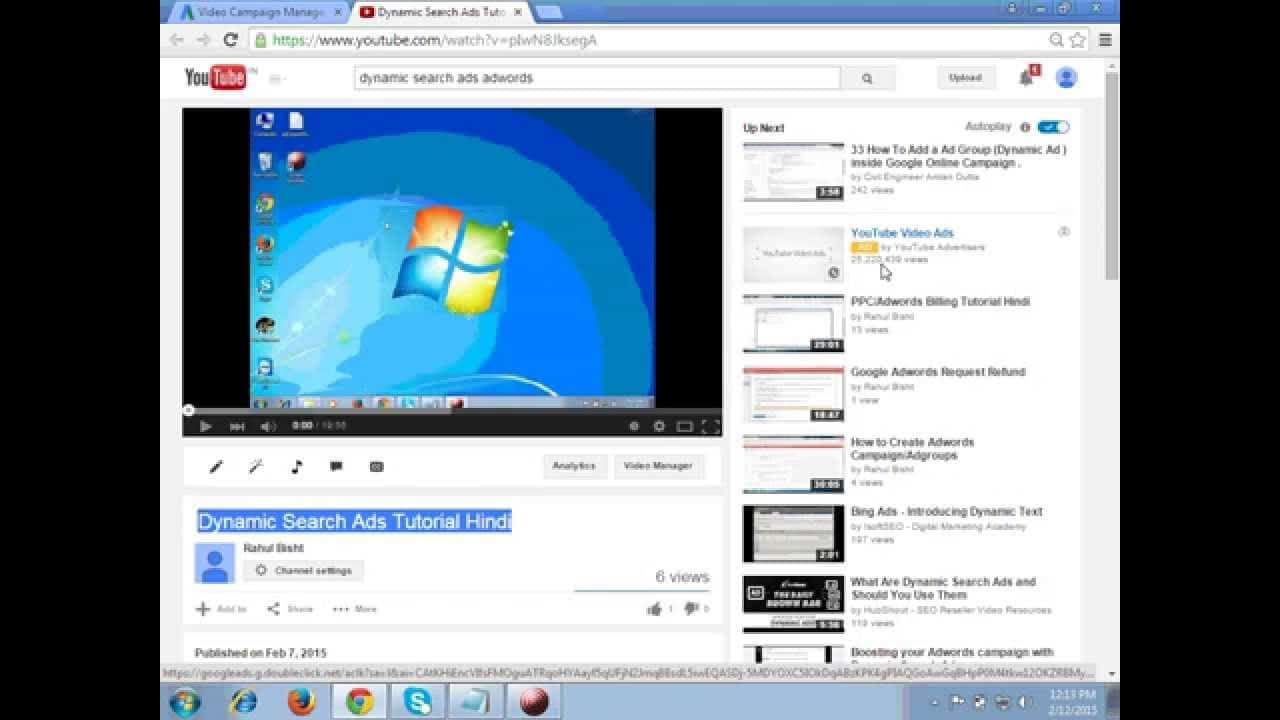Reload the page

tap(230, 40)
